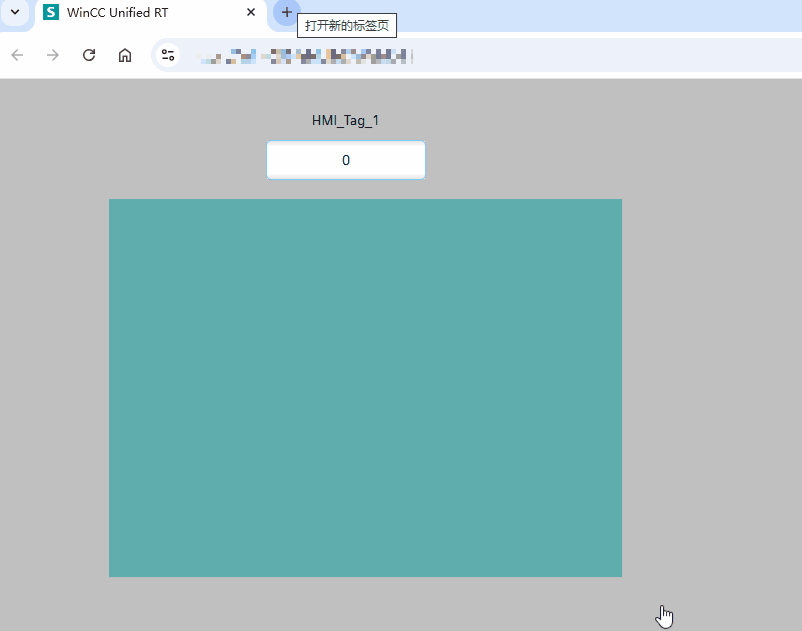Click gray background right of teal rectangle
802x631 pixels.
[x=710, y=388]
